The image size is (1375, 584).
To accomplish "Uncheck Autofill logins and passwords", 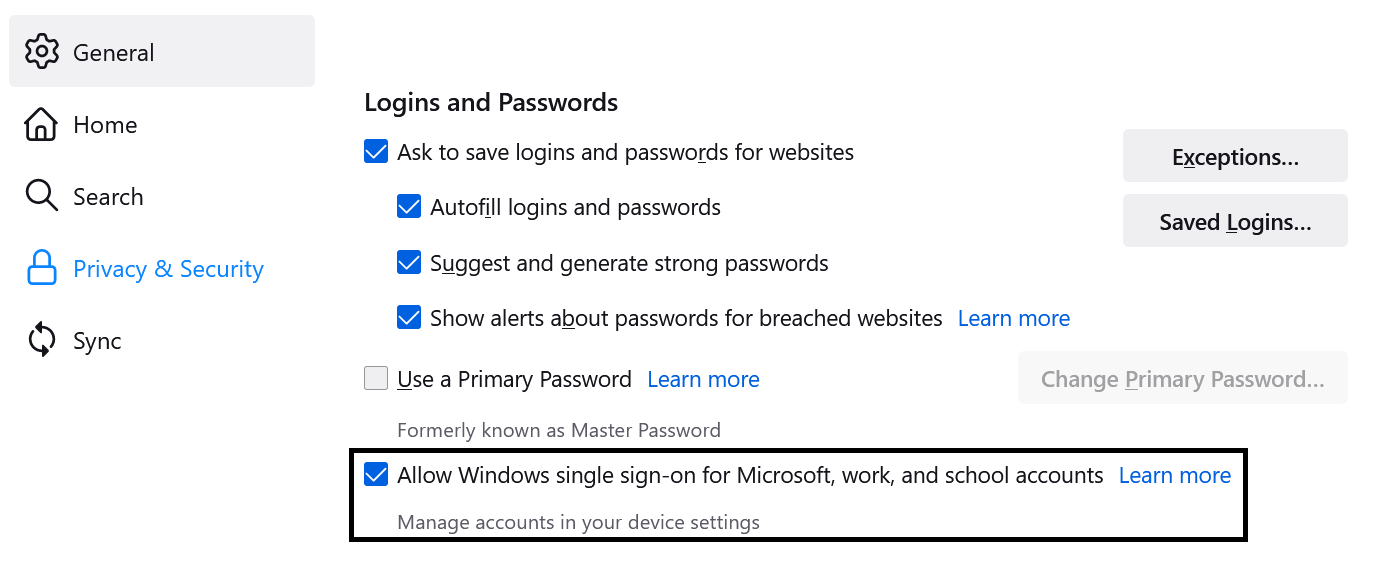I will point(409,206).
